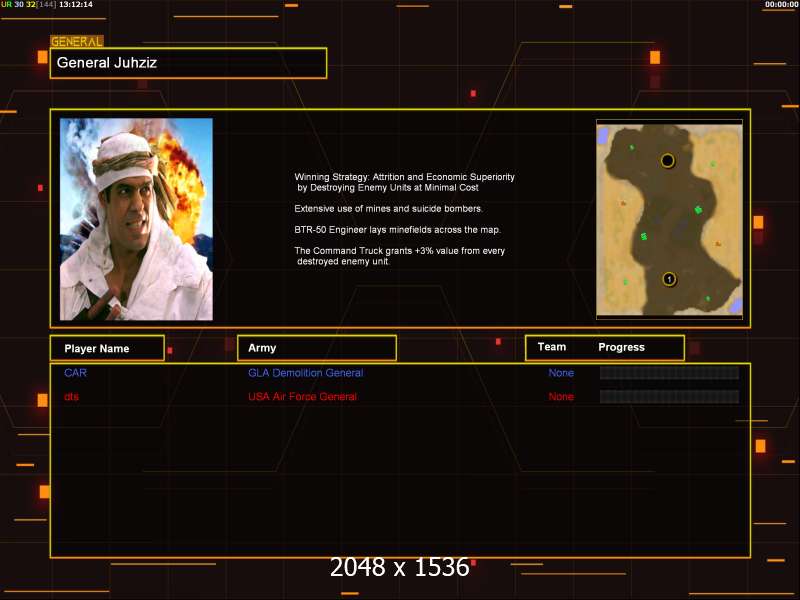Image resolution: width=800 pixels, height=600 pixels.
Task: Click CAR's loading progress bar
Action: pyautogui.click(x=669, y=373)
